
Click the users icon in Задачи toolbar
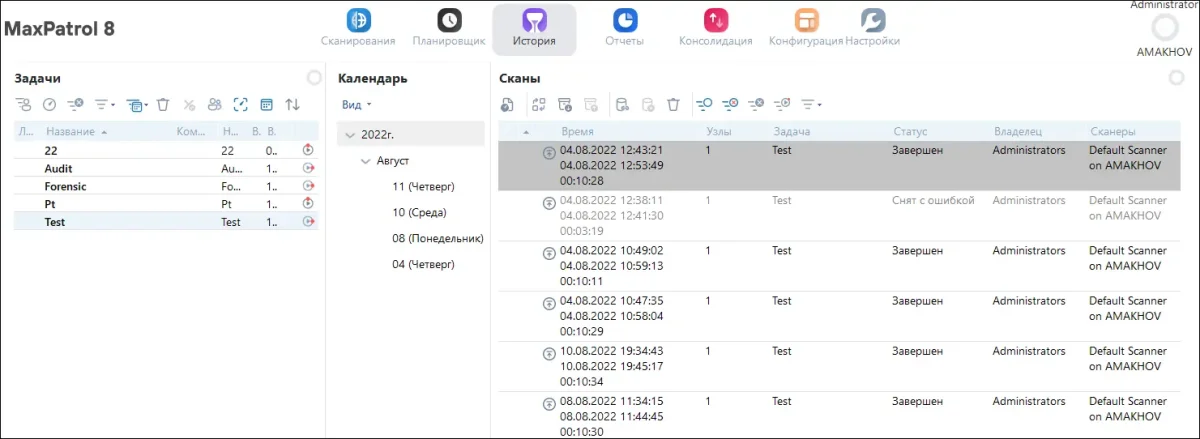pyautogui.click(x=215, y=104)
